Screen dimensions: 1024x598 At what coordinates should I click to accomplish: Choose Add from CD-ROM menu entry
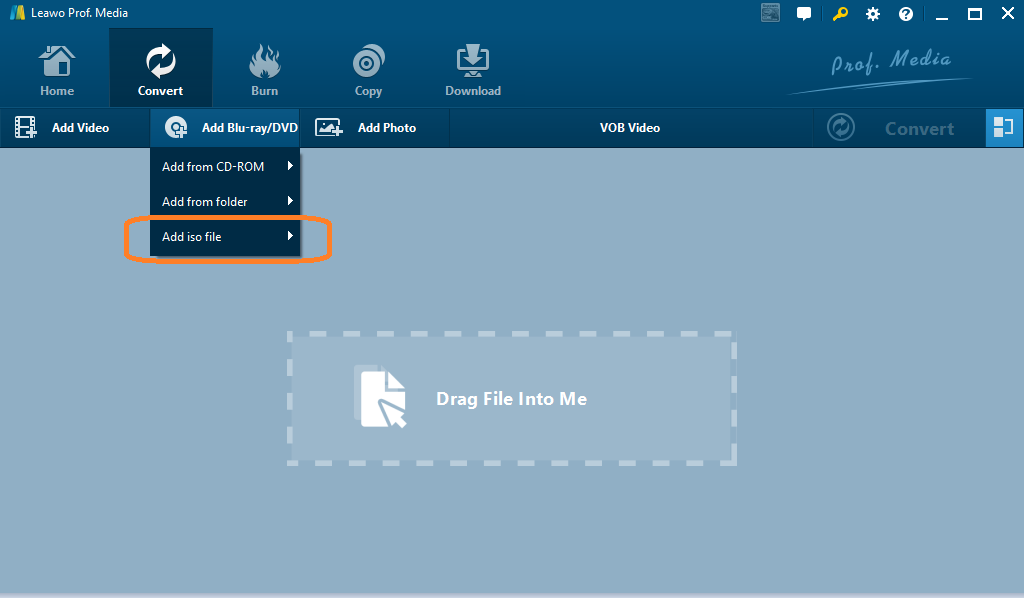(225, 166)
